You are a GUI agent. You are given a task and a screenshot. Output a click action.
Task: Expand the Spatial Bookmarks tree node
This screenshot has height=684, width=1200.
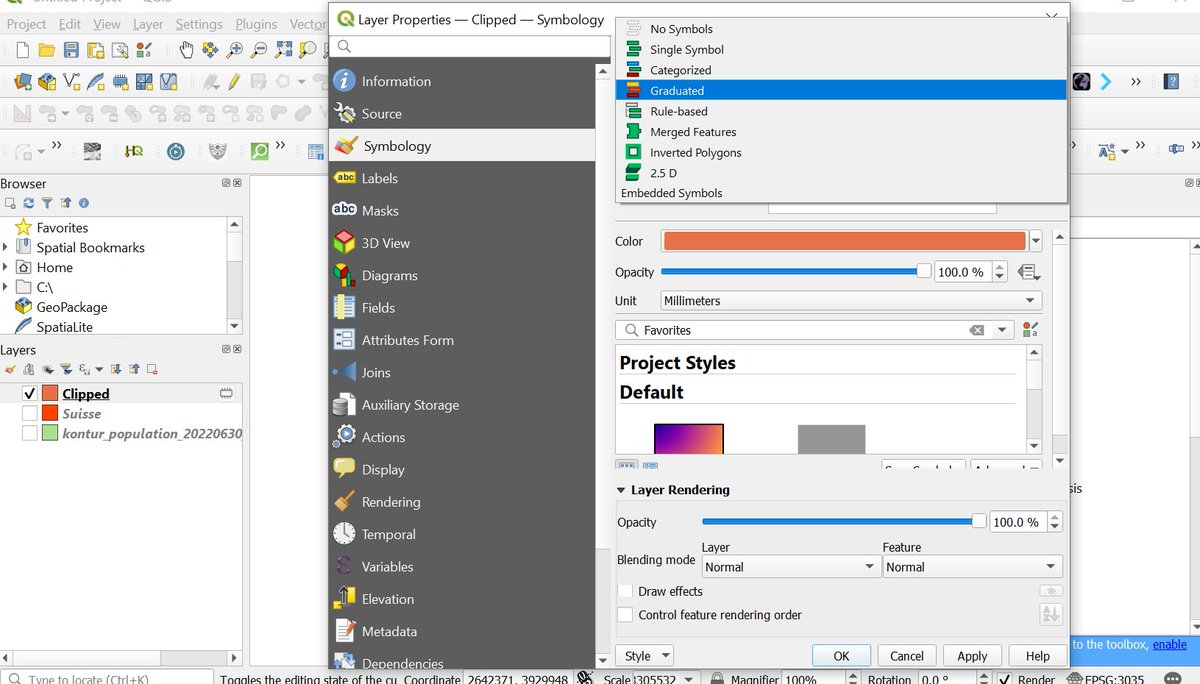6,247
